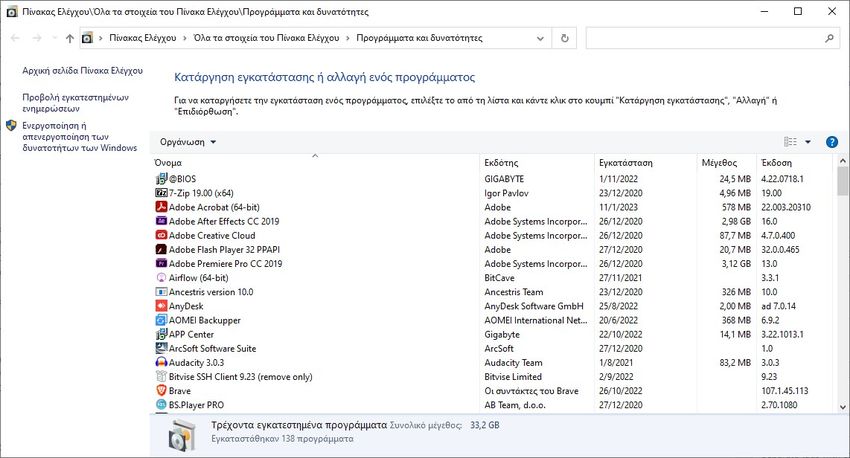Click the Adobe Acrobat (64-bit) icon

point(161,207)
